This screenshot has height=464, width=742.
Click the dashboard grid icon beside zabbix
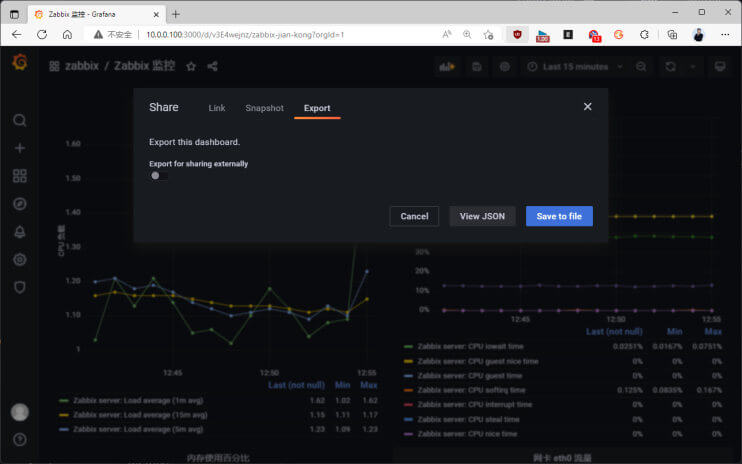(54, 66)
